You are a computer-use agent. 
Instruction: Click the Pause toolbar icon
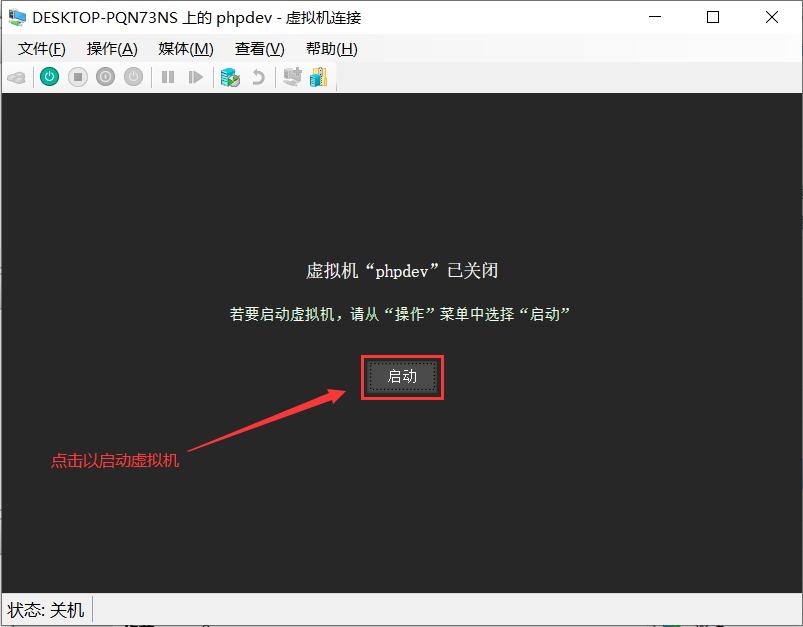pyautogui.click(x=168, y=76)
